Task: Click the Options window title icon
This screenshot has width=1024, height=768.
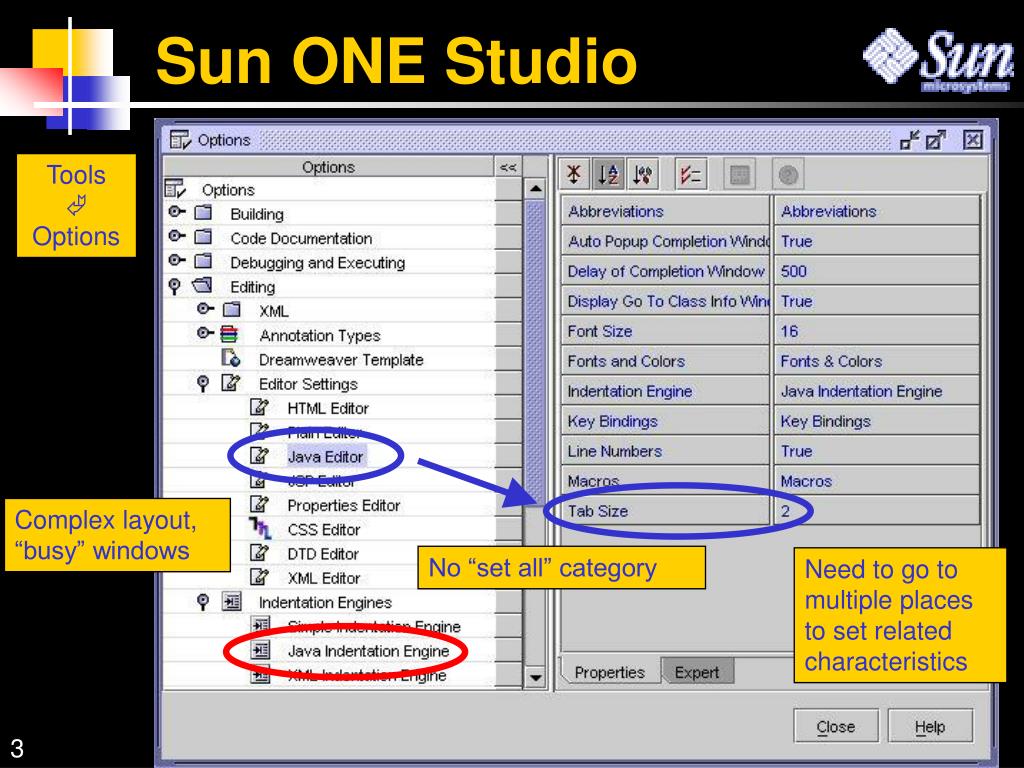Action: tap(180, 139)
